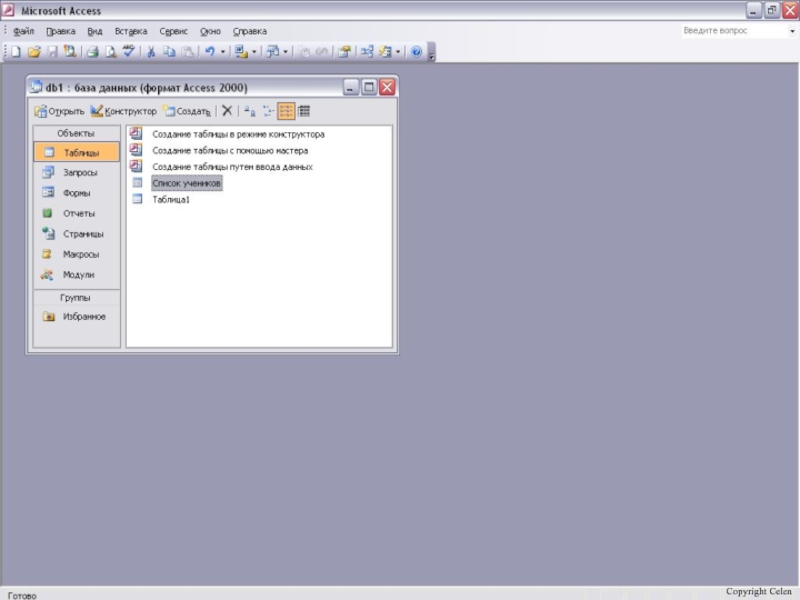Screen dimensions: 800x600
Task: Expand the Undo dropdown arrow
Action: tap(223, 51)
